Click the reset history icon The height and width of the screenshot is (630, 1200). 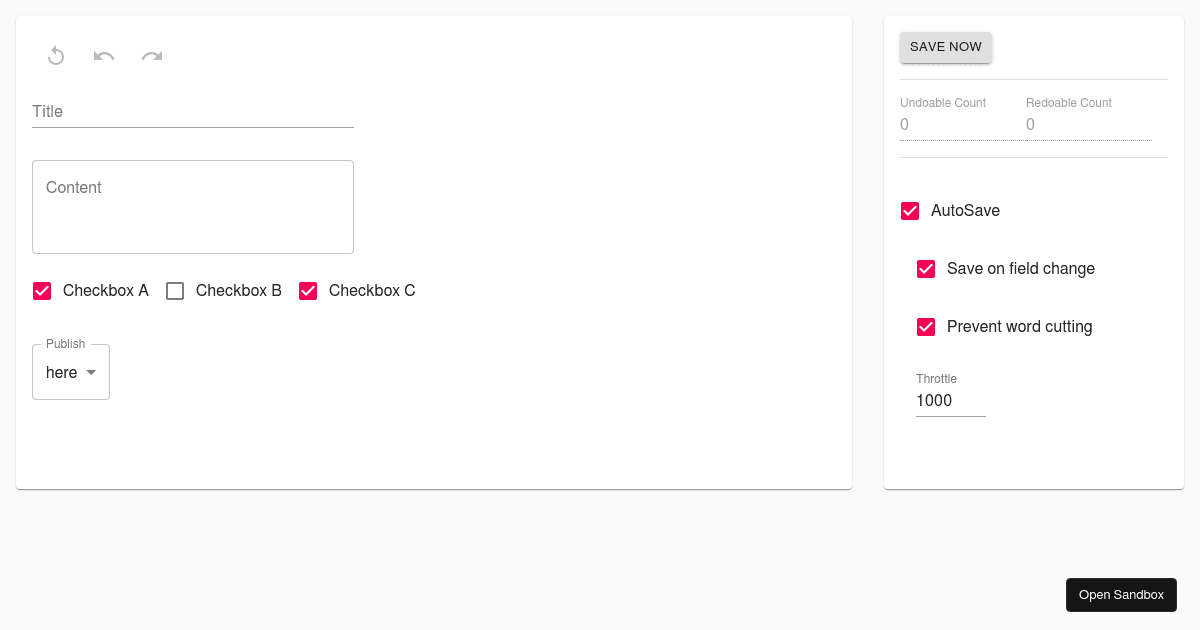[56, 55]
